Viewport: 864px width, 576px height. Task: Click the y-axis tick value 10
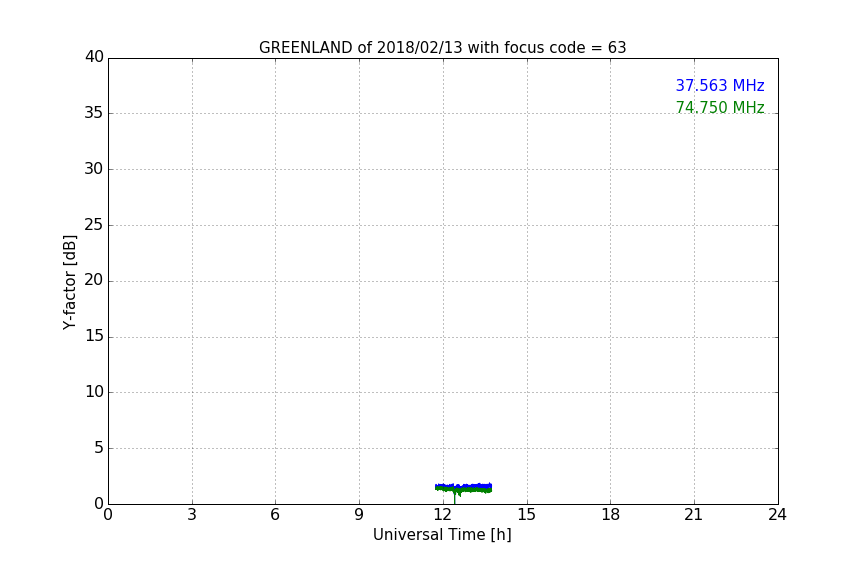click(x=94, y=392)
